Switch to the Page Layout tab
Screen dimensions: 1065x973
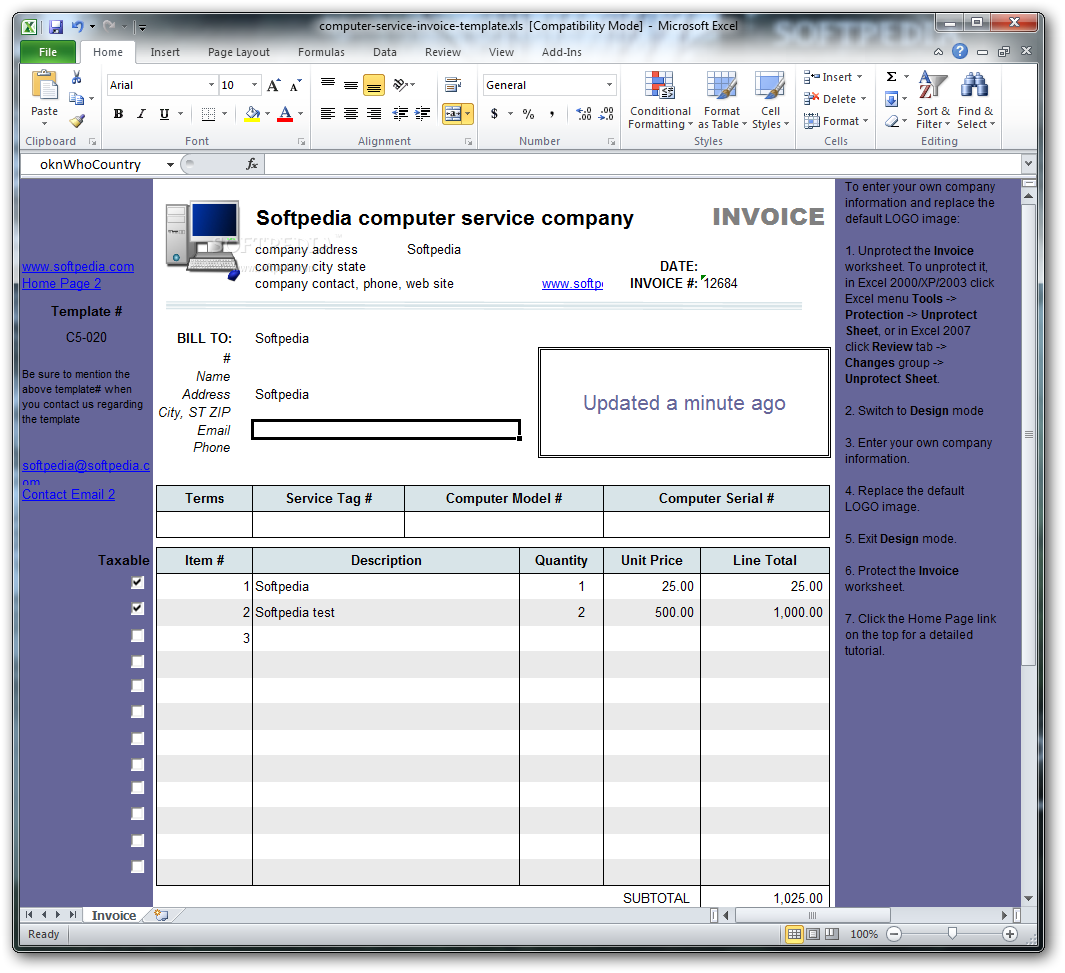(x=238, y=52)
